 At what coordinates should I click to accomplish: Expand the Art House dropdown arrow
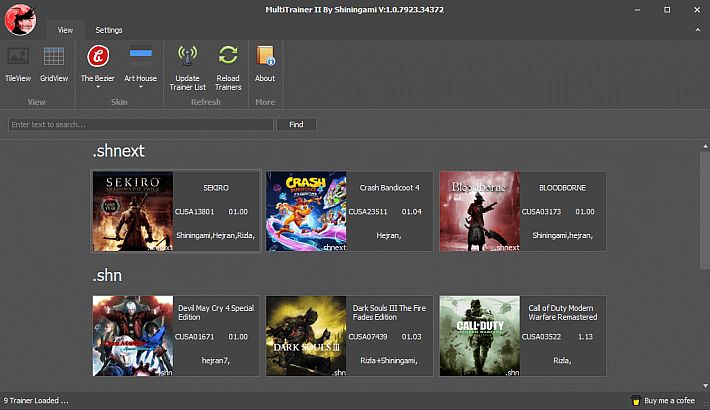140,87
